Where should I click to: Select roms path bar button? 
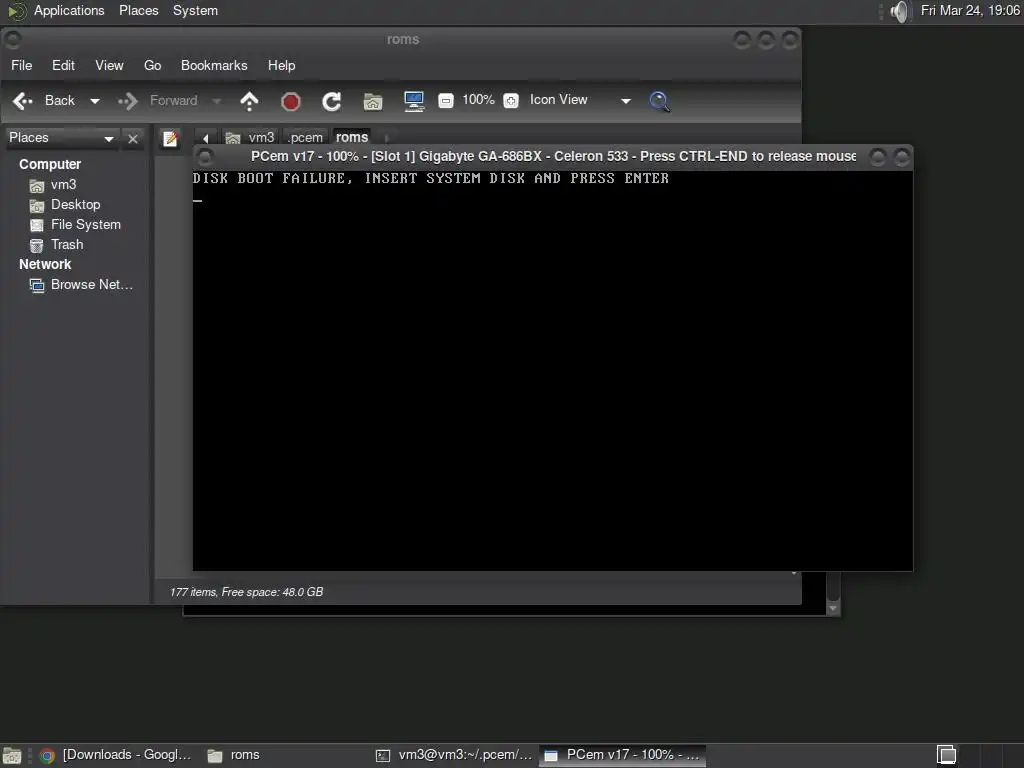352,138
